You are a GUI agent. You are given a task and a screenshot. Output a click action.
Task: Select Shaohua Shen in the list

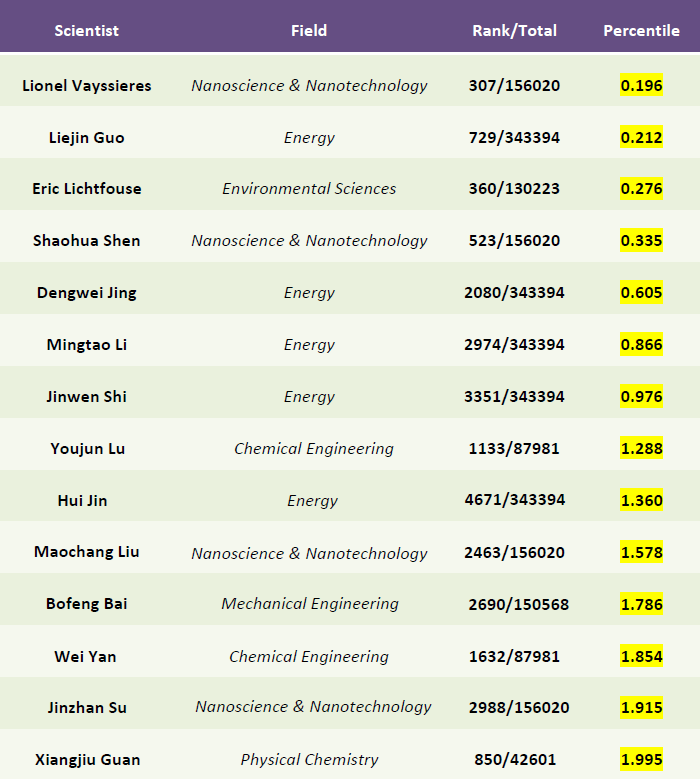click(x=87, y=241)
